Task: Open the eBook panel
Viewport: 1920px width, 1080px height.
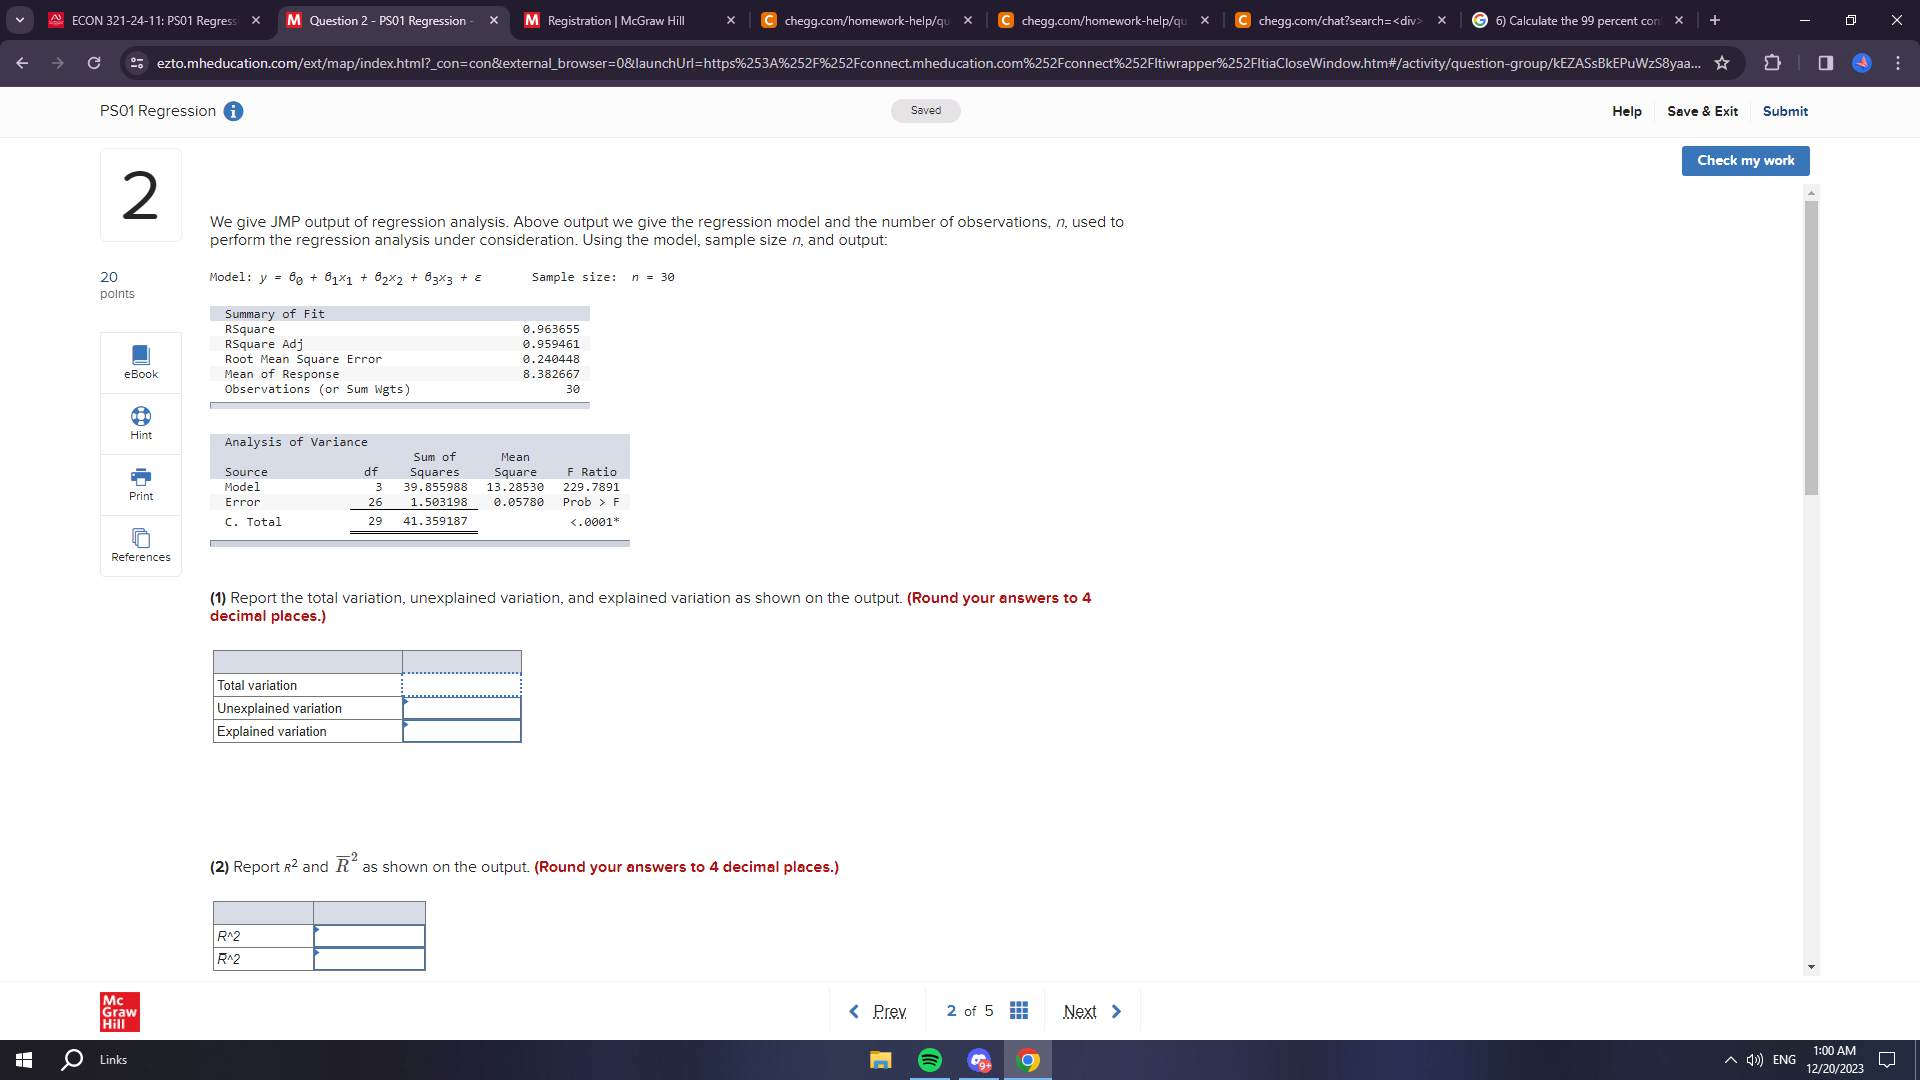Action: click(x=140, y=361)
